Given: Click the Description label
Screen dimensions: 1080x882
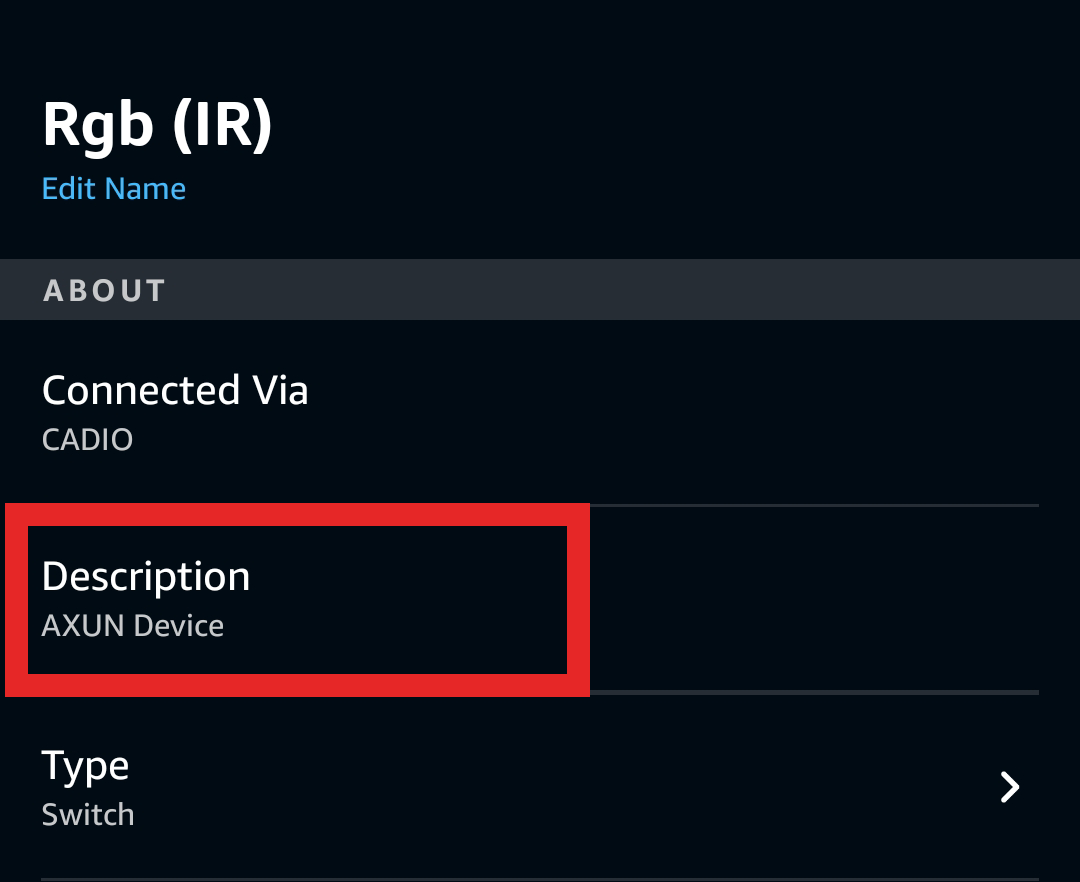Looking at the screenshot, I should click(146, 577).
